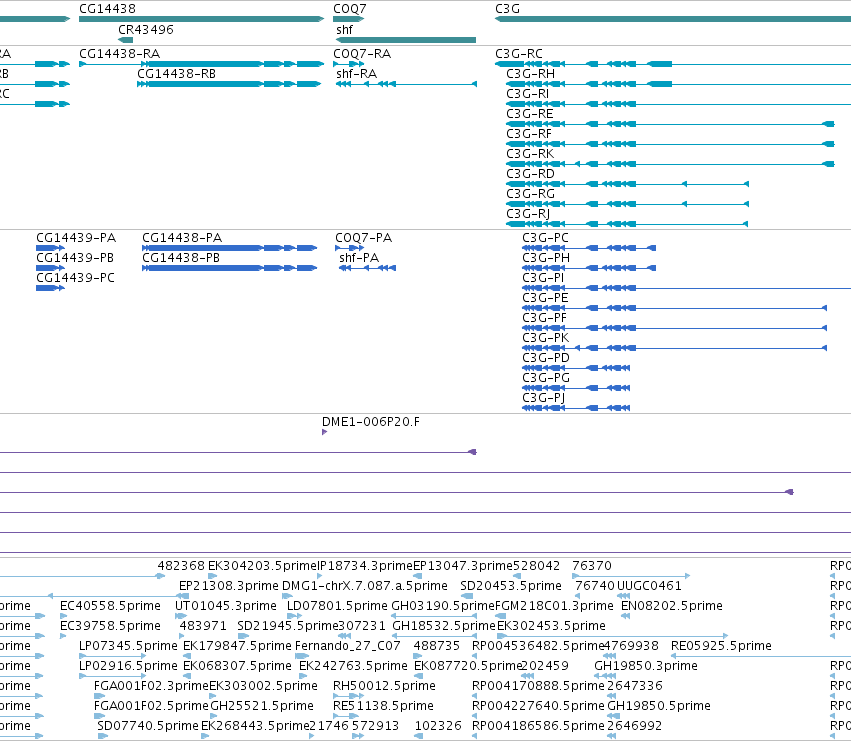Click protein label COQ7-PA
The image size is (851, 741).
(364, 237)
